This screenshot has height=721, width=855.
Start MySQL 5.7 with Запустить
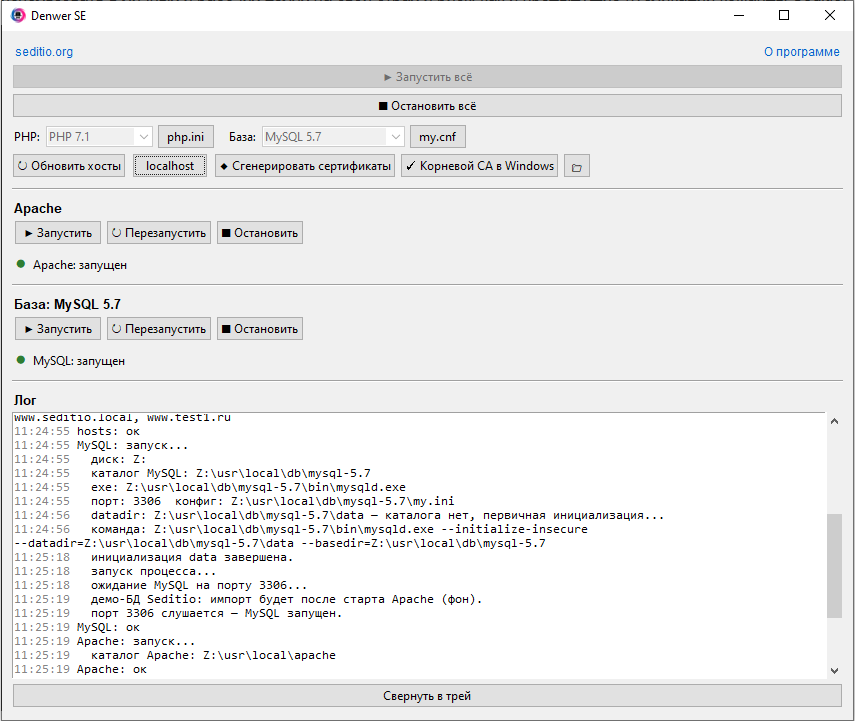tap(58, 329)
